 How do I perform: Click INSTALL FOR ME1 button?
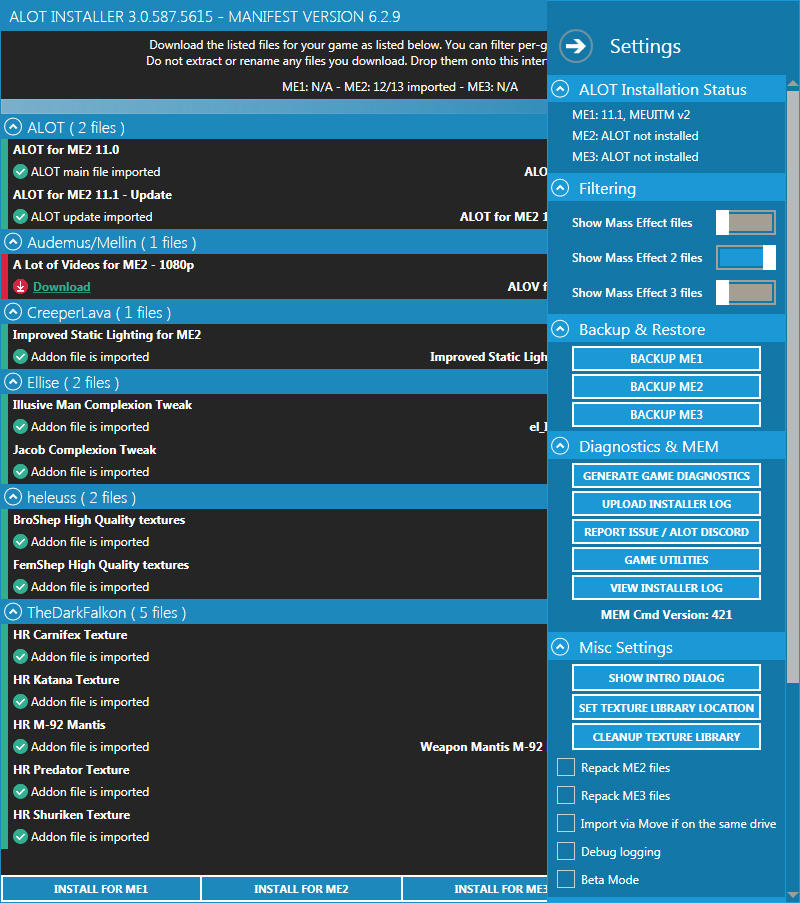coord(101,889)
